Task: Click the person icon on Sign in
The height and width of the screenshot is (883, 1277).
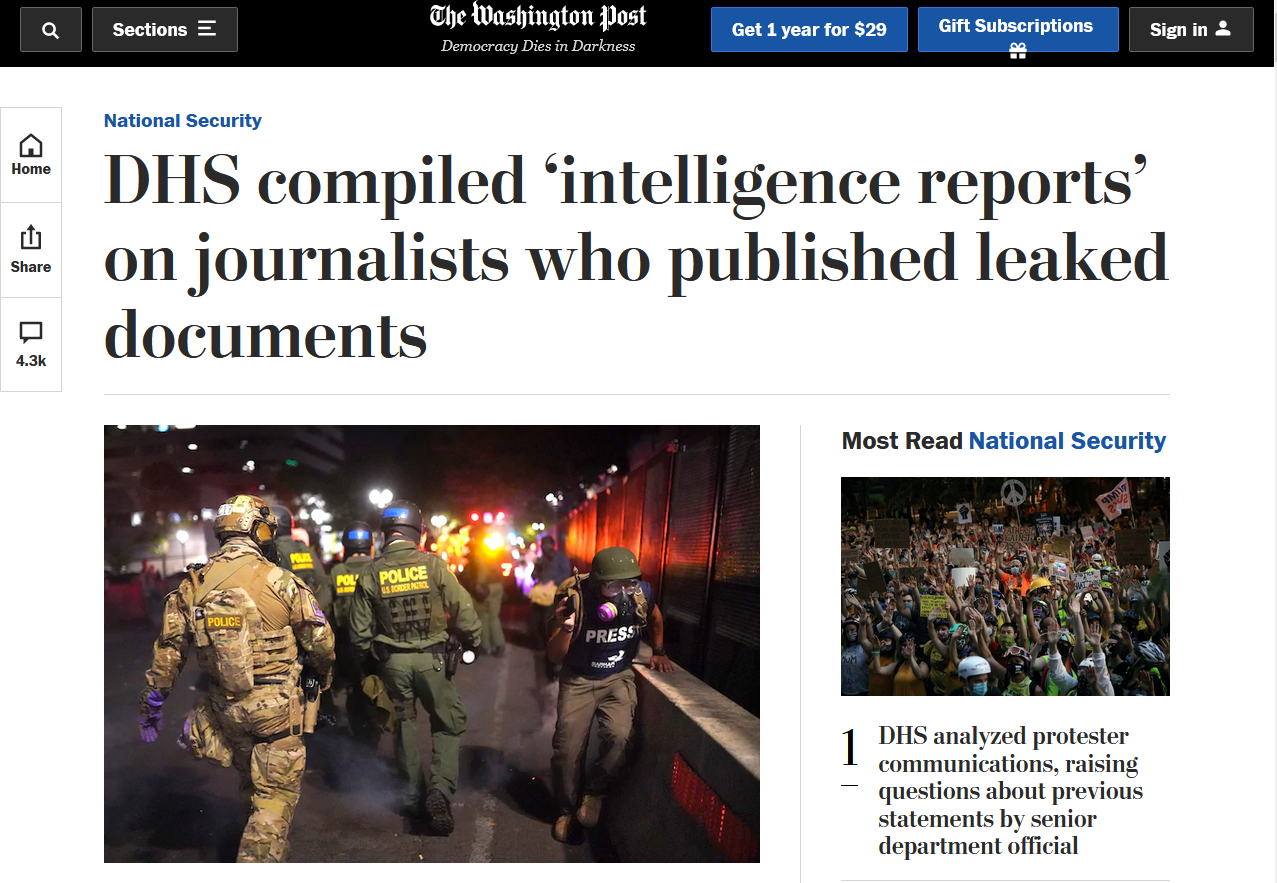Action: click(x=1223, y=29)
